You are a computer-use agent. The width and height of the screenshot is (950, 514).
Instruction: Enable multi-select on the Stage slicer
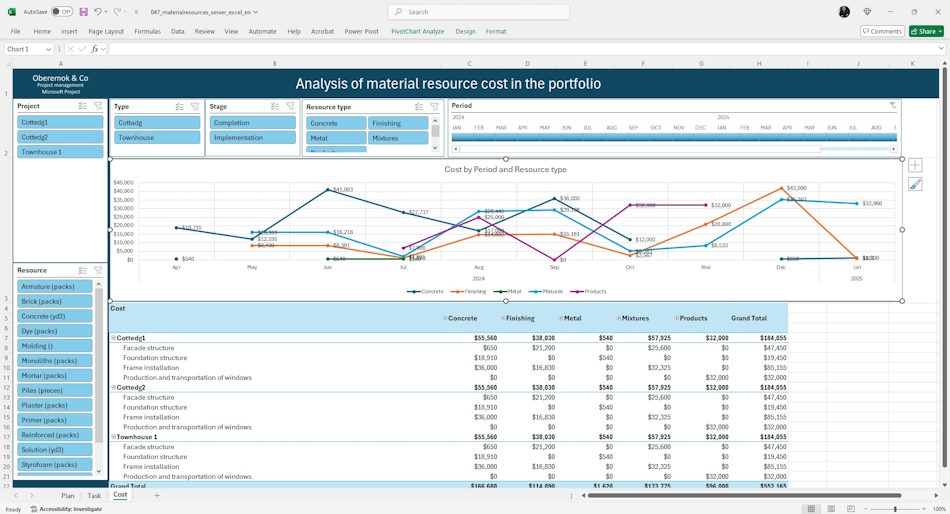point(274,107)
